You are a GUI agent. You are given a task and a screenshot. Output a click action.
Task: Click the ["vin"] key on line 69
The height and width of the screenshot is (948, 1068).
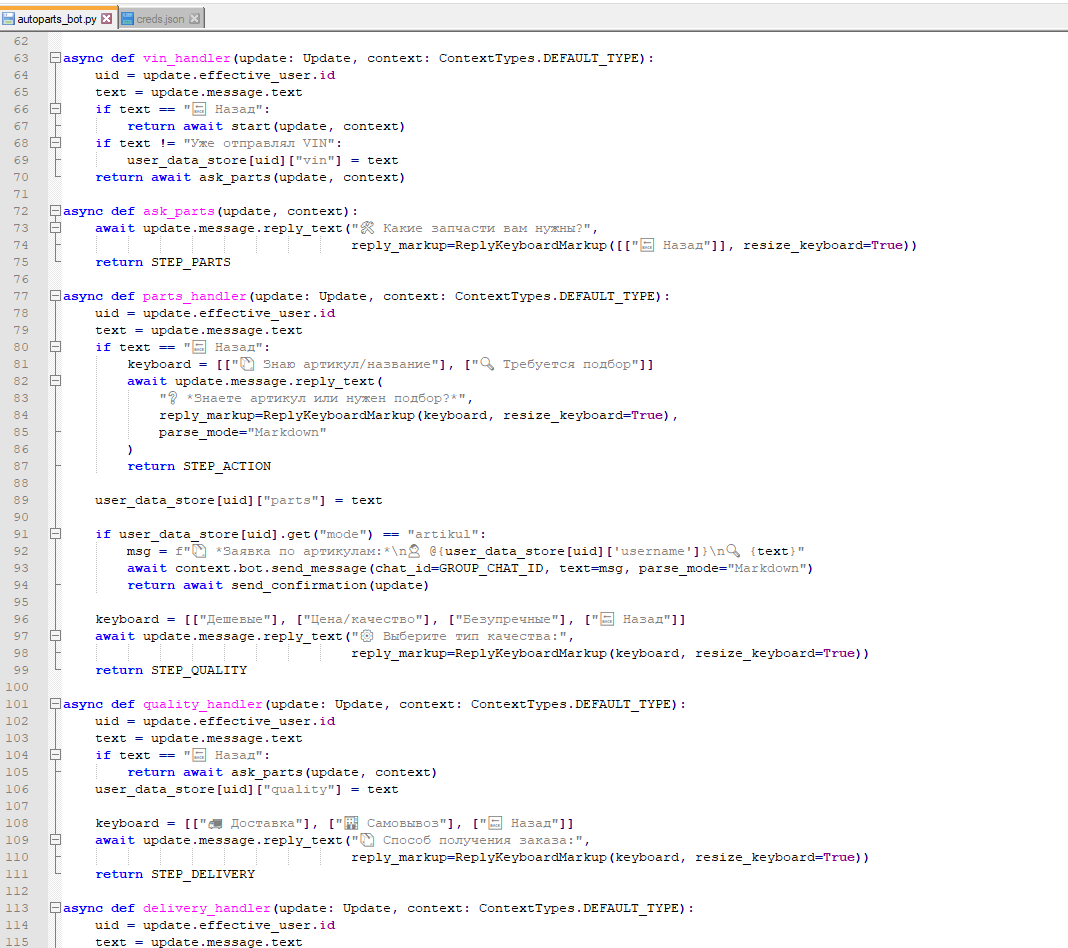pos(315,160)
